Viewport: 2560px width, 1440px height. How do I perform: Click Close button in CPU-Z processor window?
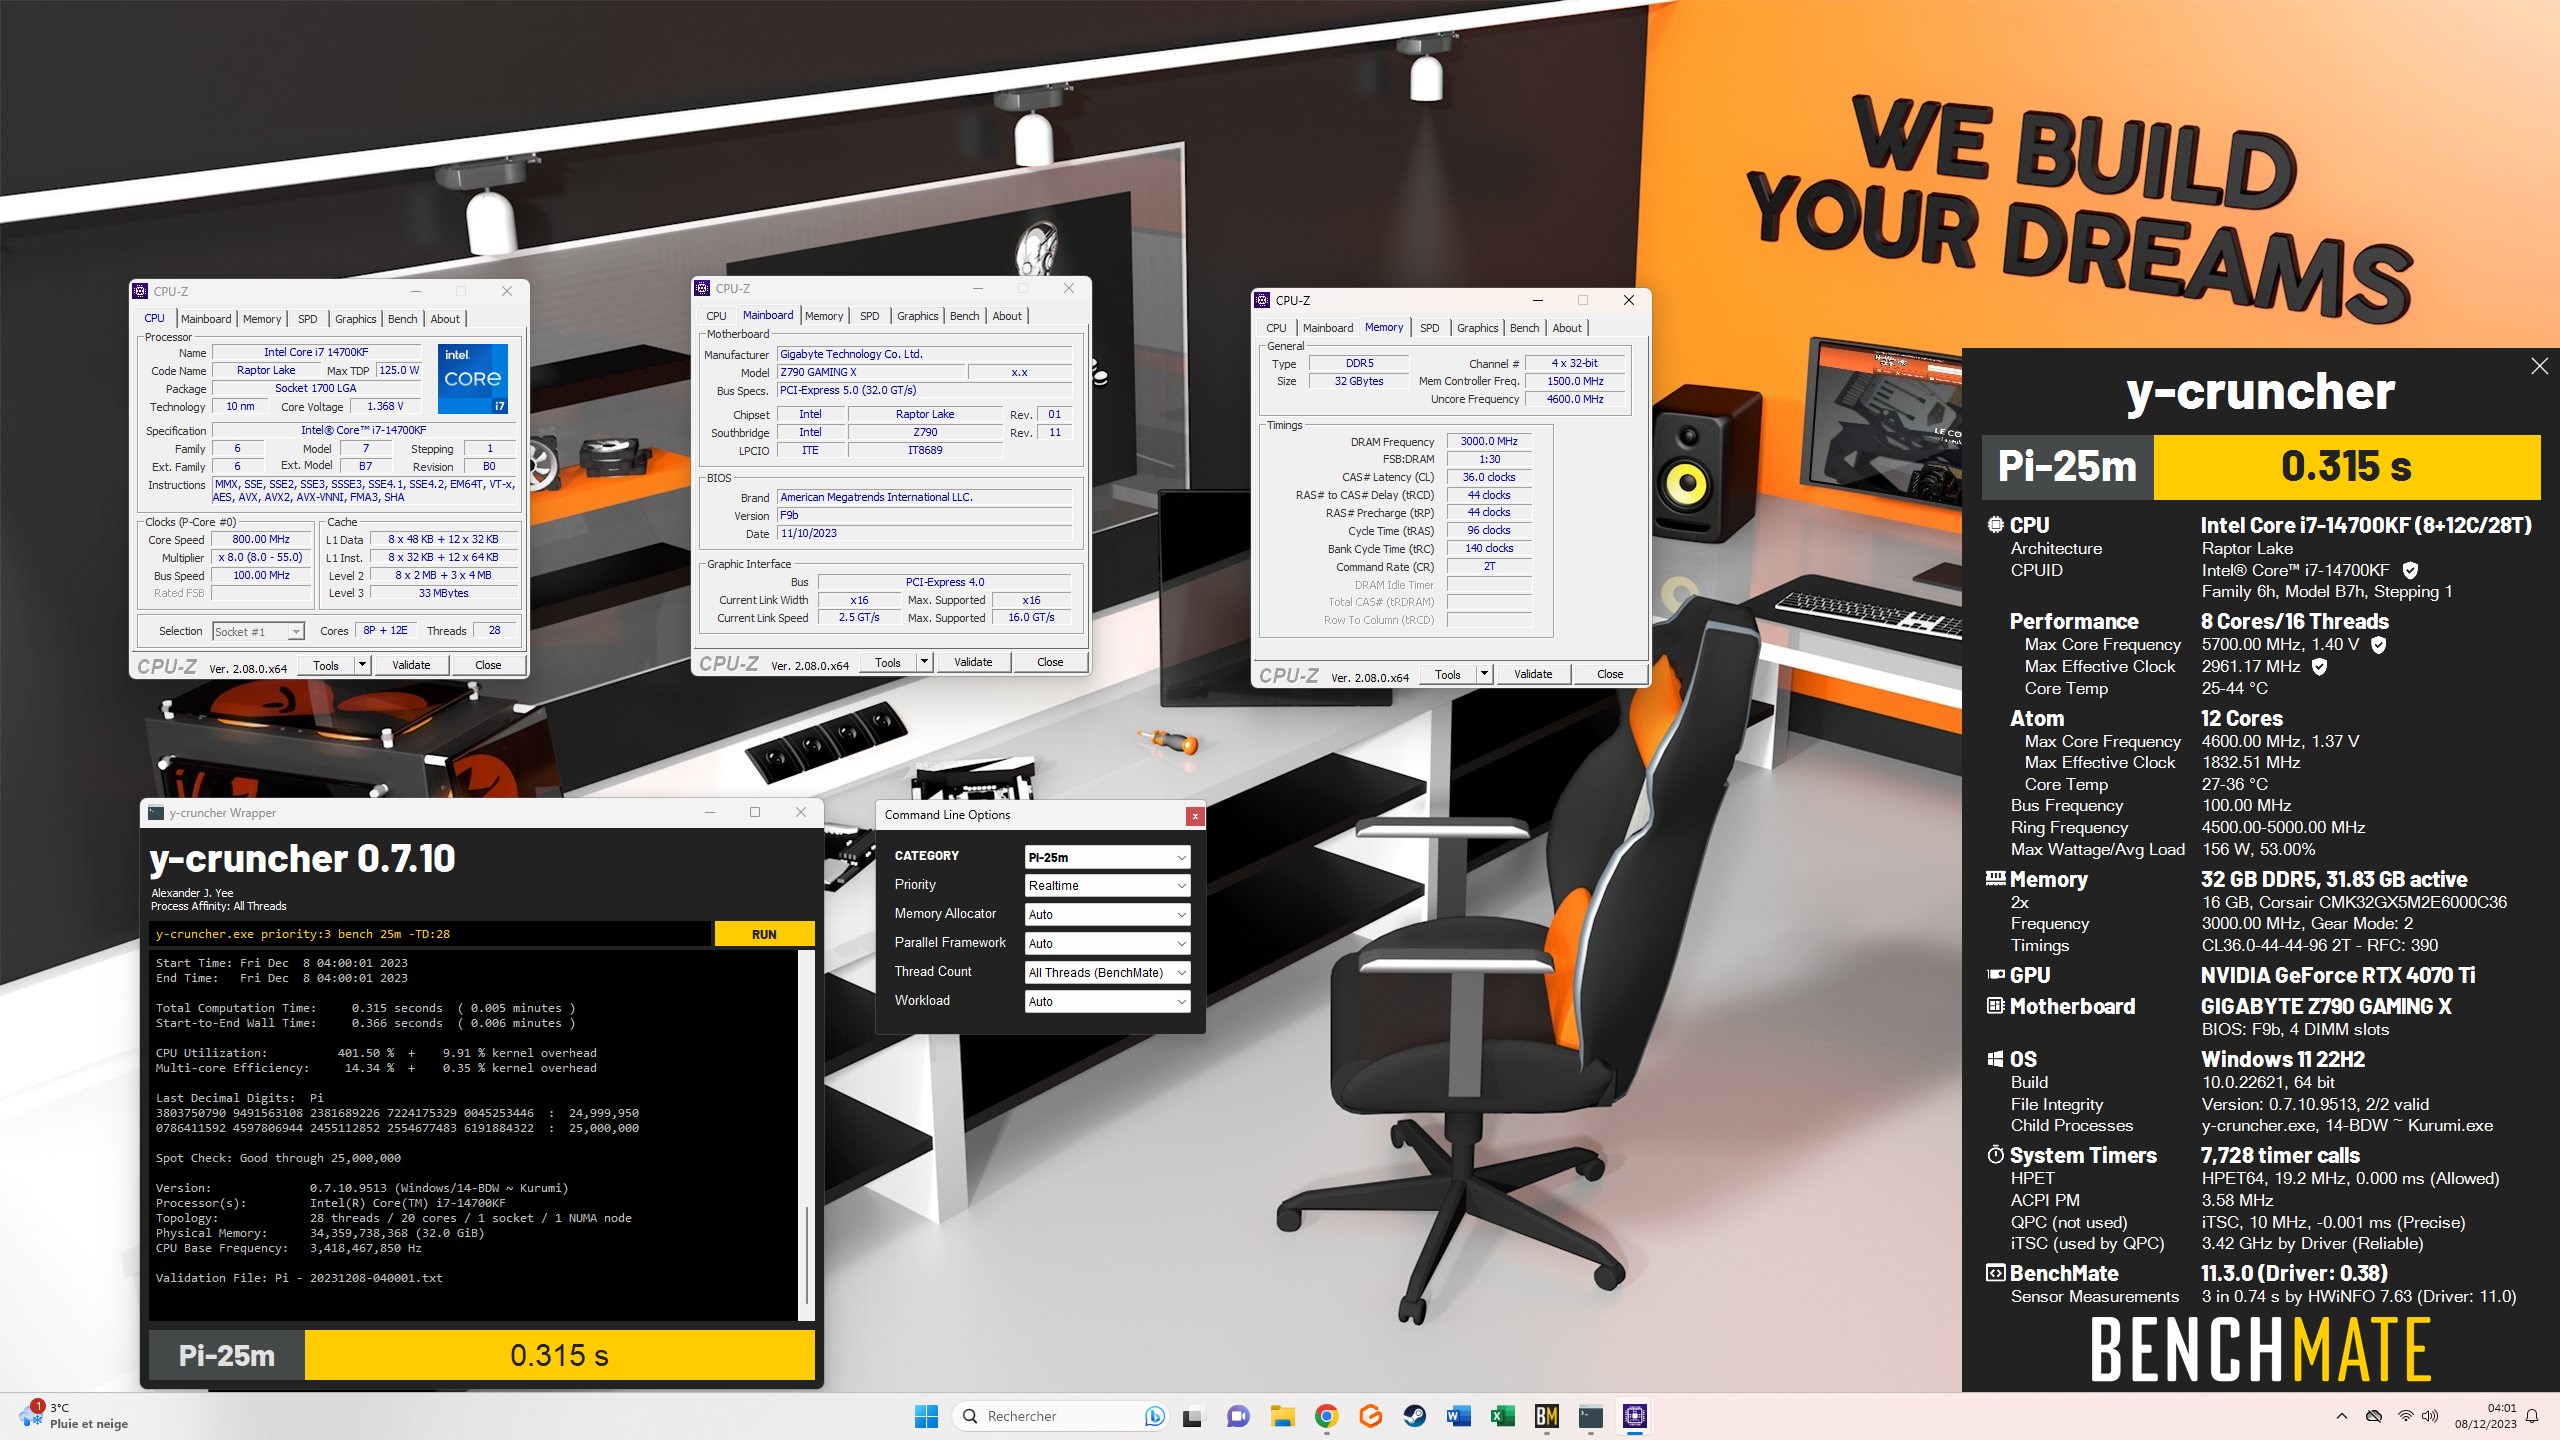[488, 665]
